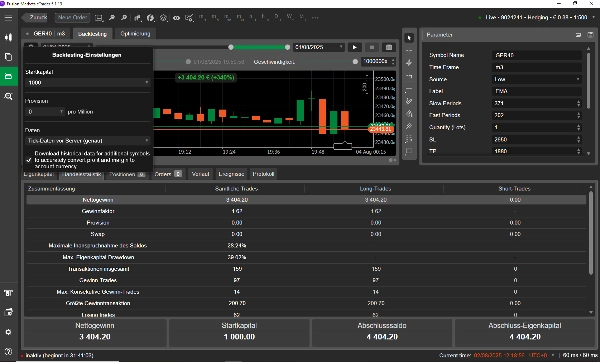Open the Eigenkapital results tab
This screenshot has width=600, height=362.
coord(39,174)
